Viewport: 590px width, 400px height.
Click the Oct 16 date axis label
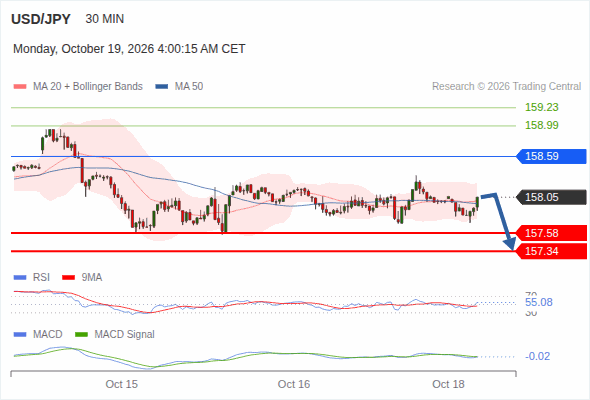[294, 384]
